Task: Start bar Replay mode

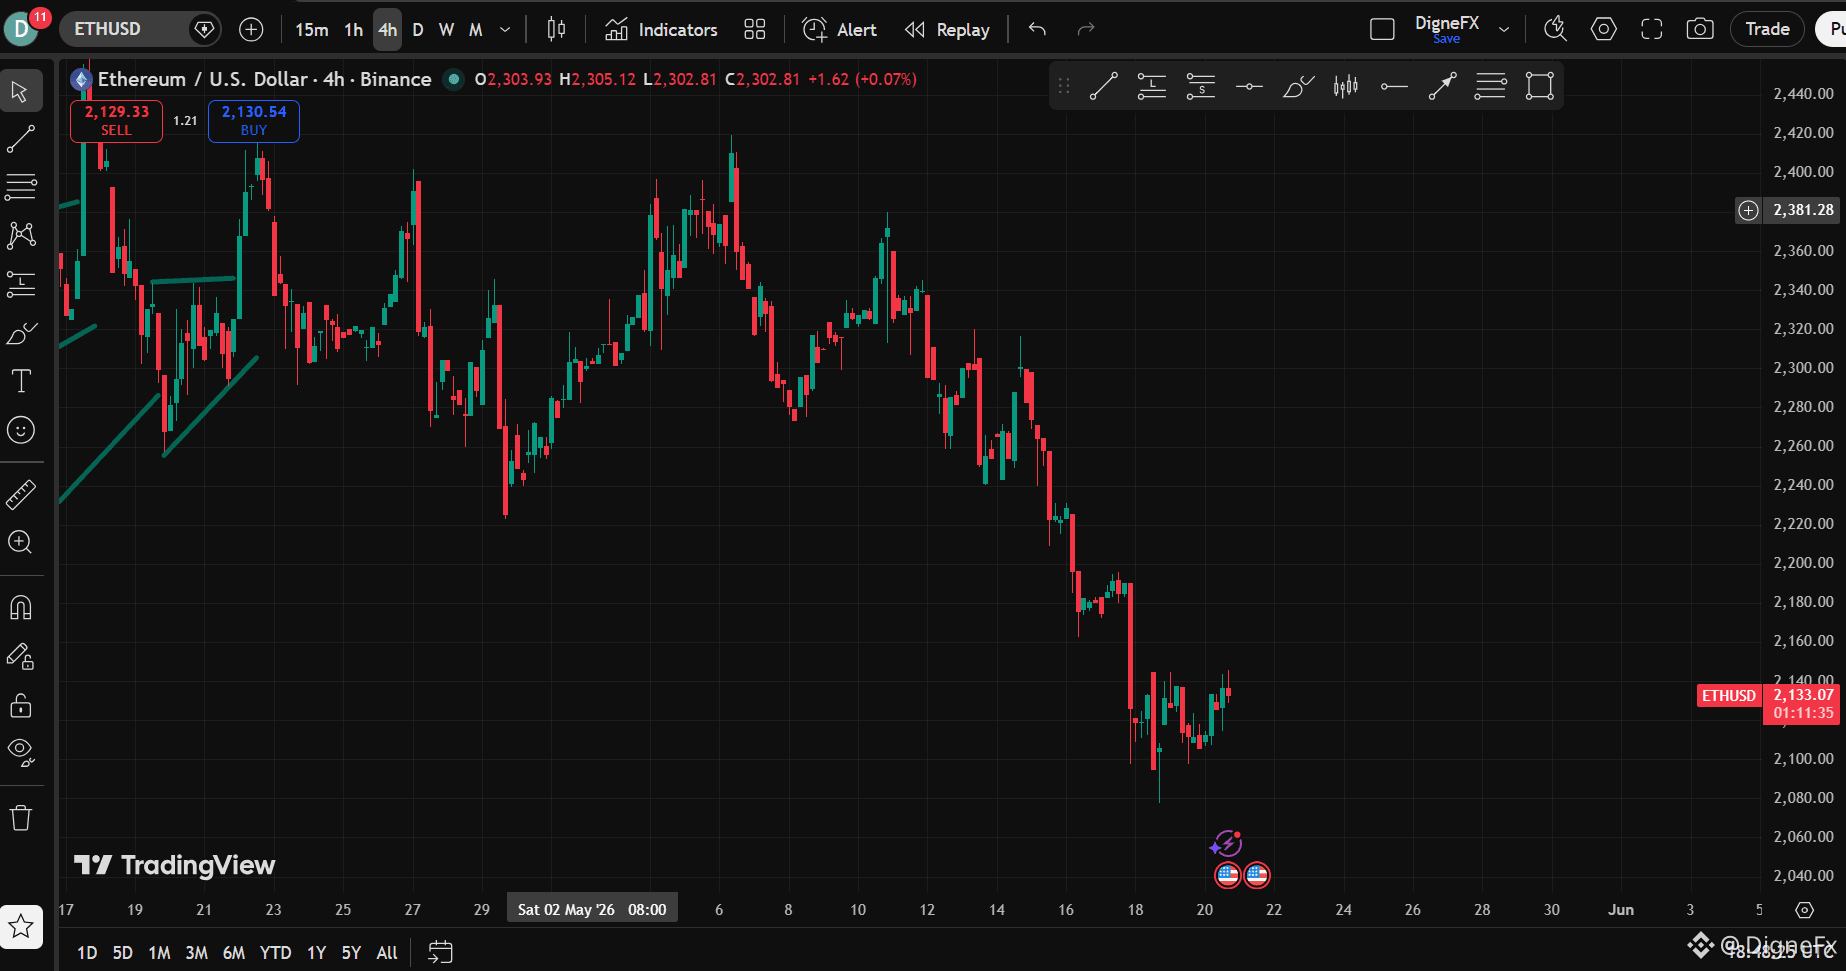Action: [947, 30]
